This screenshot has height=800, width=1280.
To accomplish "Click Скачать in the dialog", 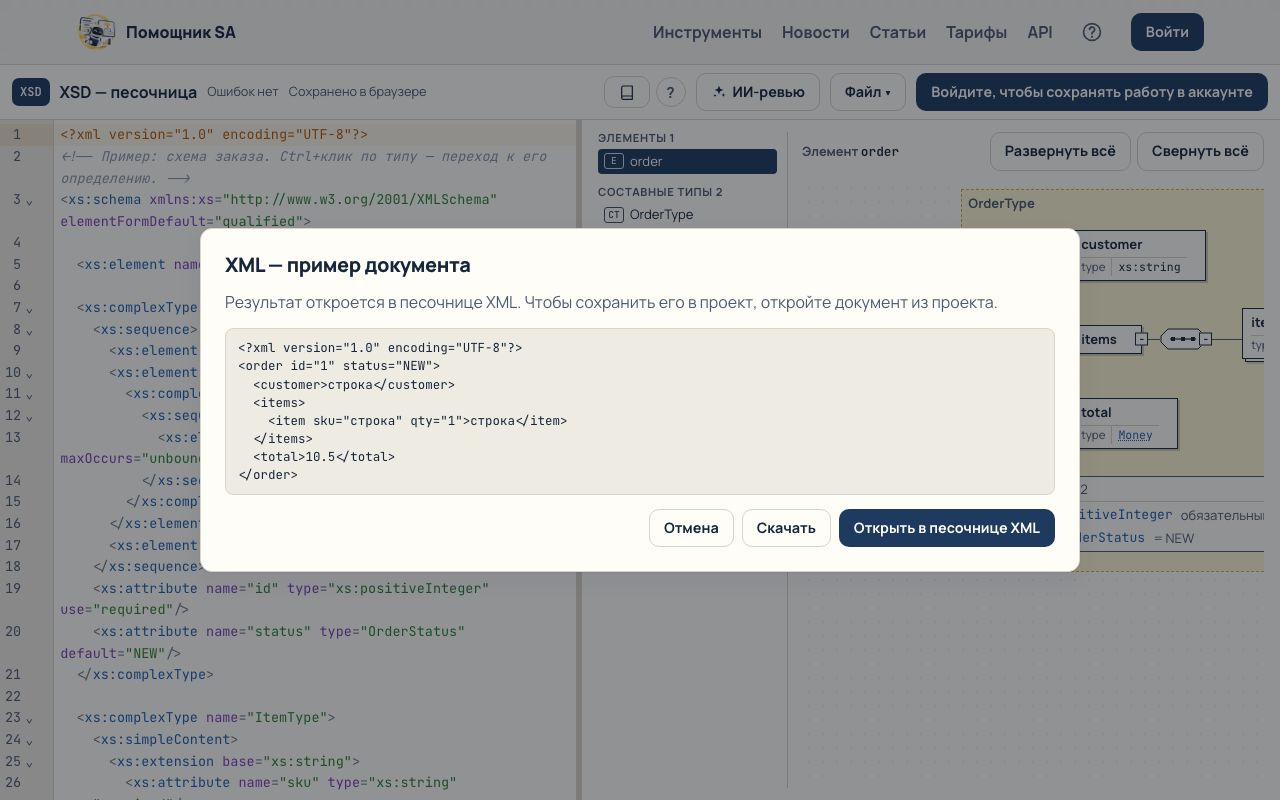I will (x=786, y=528).
